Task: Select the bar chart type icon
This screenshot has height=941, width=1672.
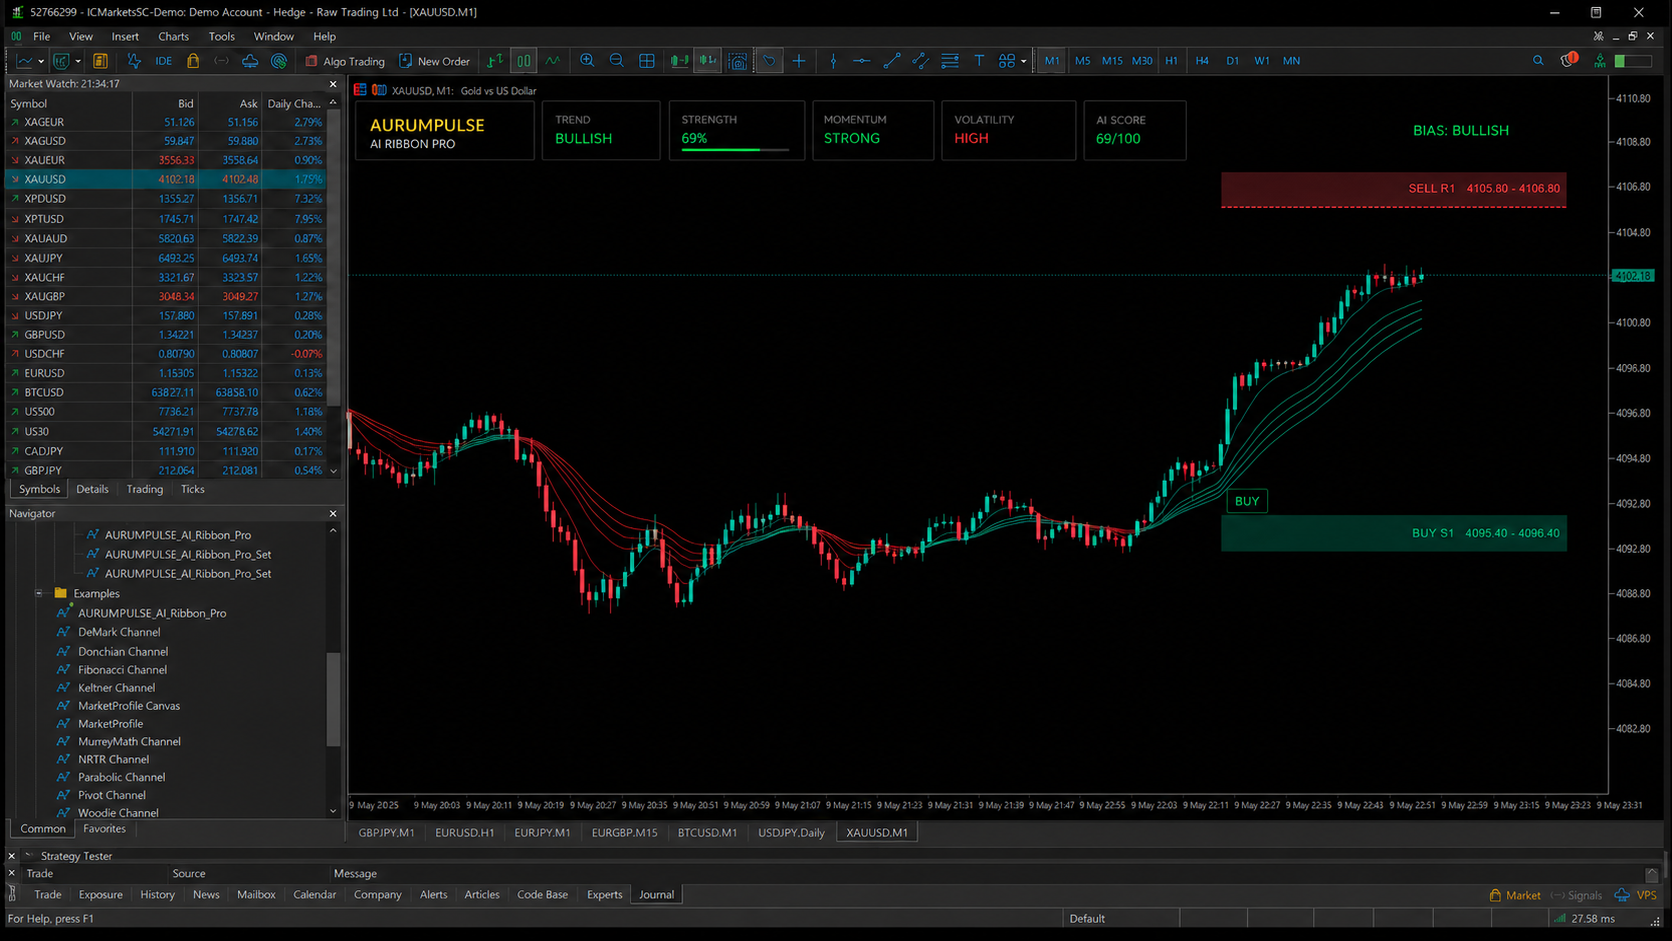Action: pos(495,61)
